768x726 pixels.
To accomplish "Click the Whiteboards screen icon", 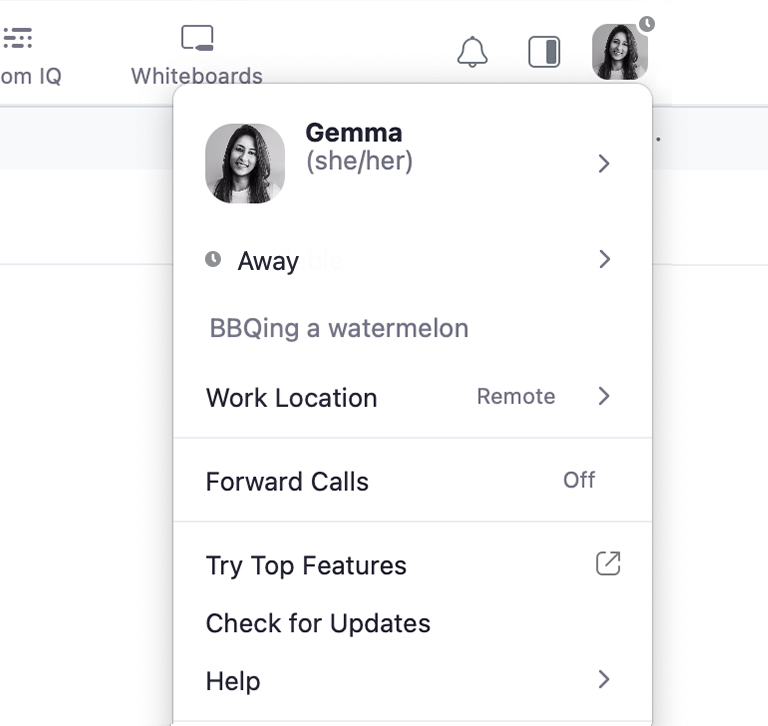I will point(197,38).
